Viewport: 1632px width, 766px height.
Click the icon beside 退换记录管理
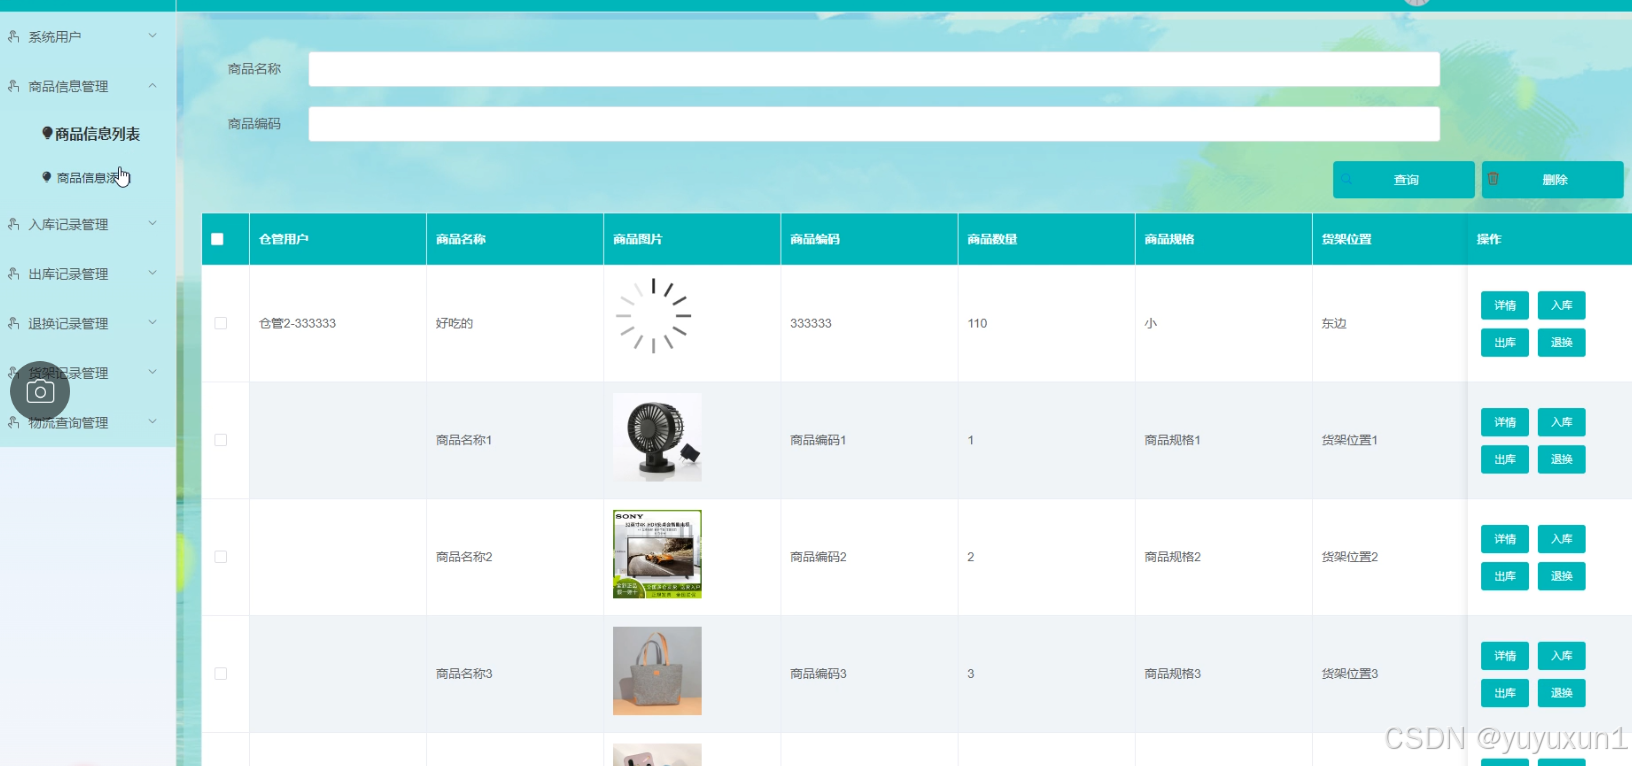[14, 324]
